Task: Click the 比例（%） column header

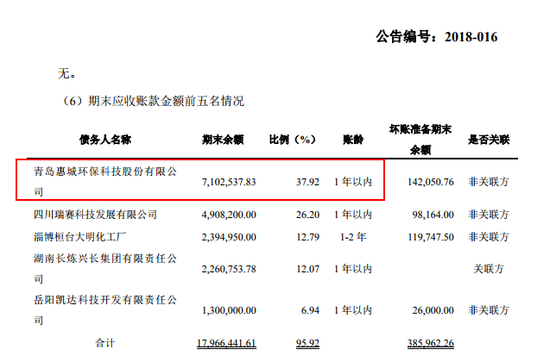Action: [292, 140]
